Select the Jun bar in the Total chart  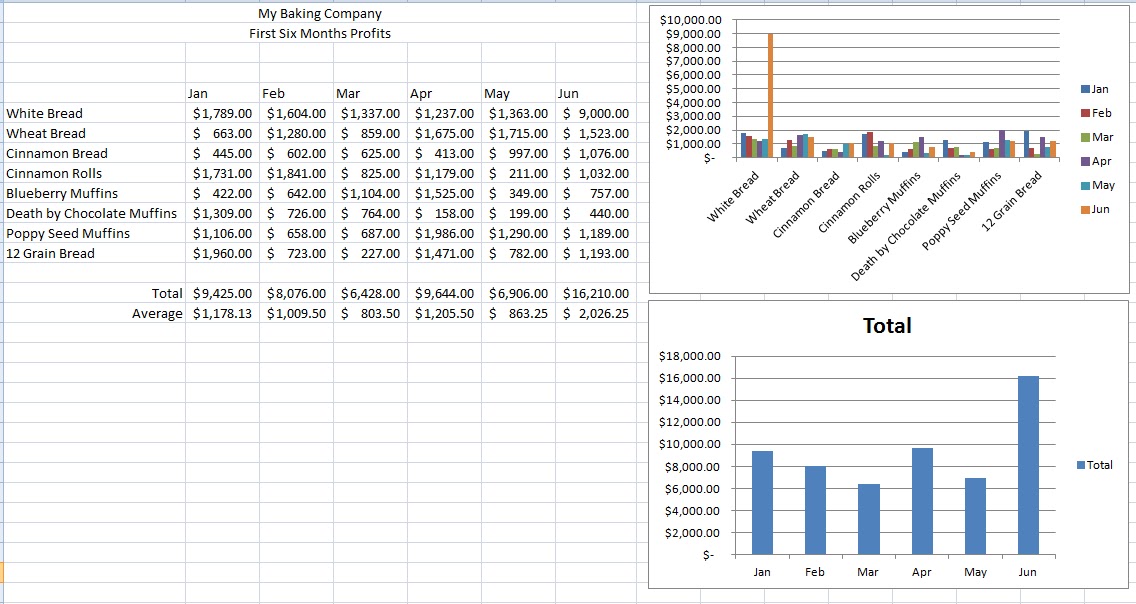pyautogui.click(x=1028, y=465)
